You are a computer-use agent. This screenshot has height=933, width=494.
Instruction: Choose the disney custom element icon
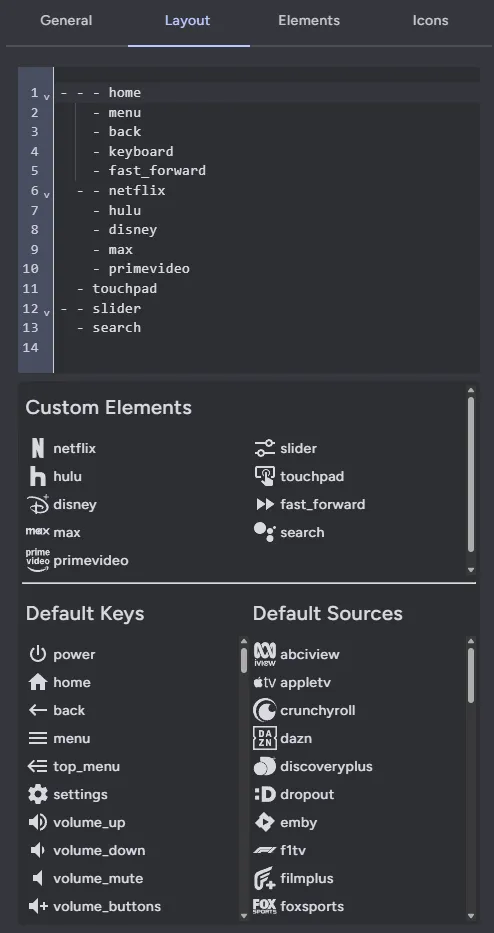point(38,504)
